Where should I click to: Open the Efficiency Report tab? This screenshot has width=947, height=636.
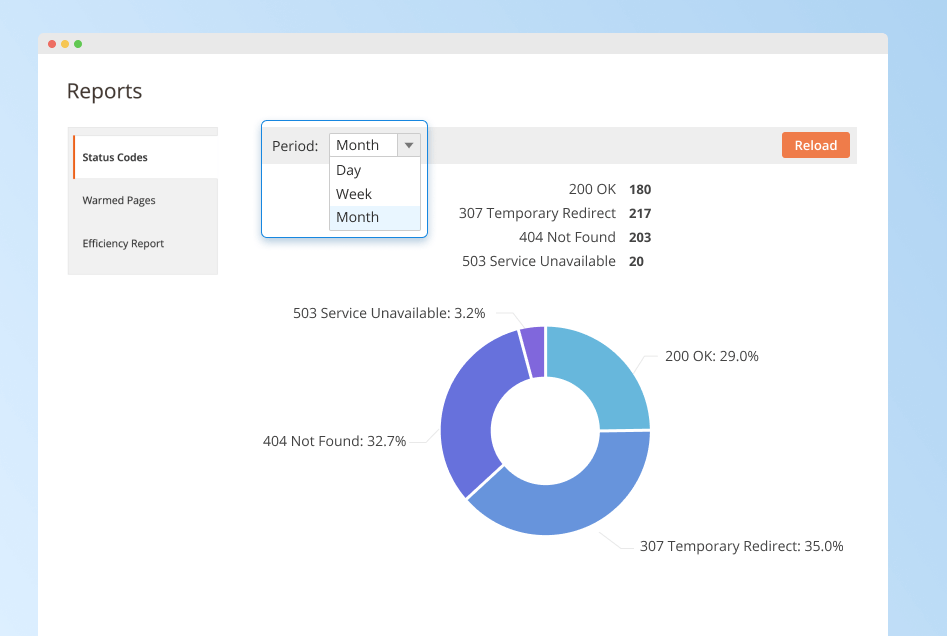click(x=123, y=243)
